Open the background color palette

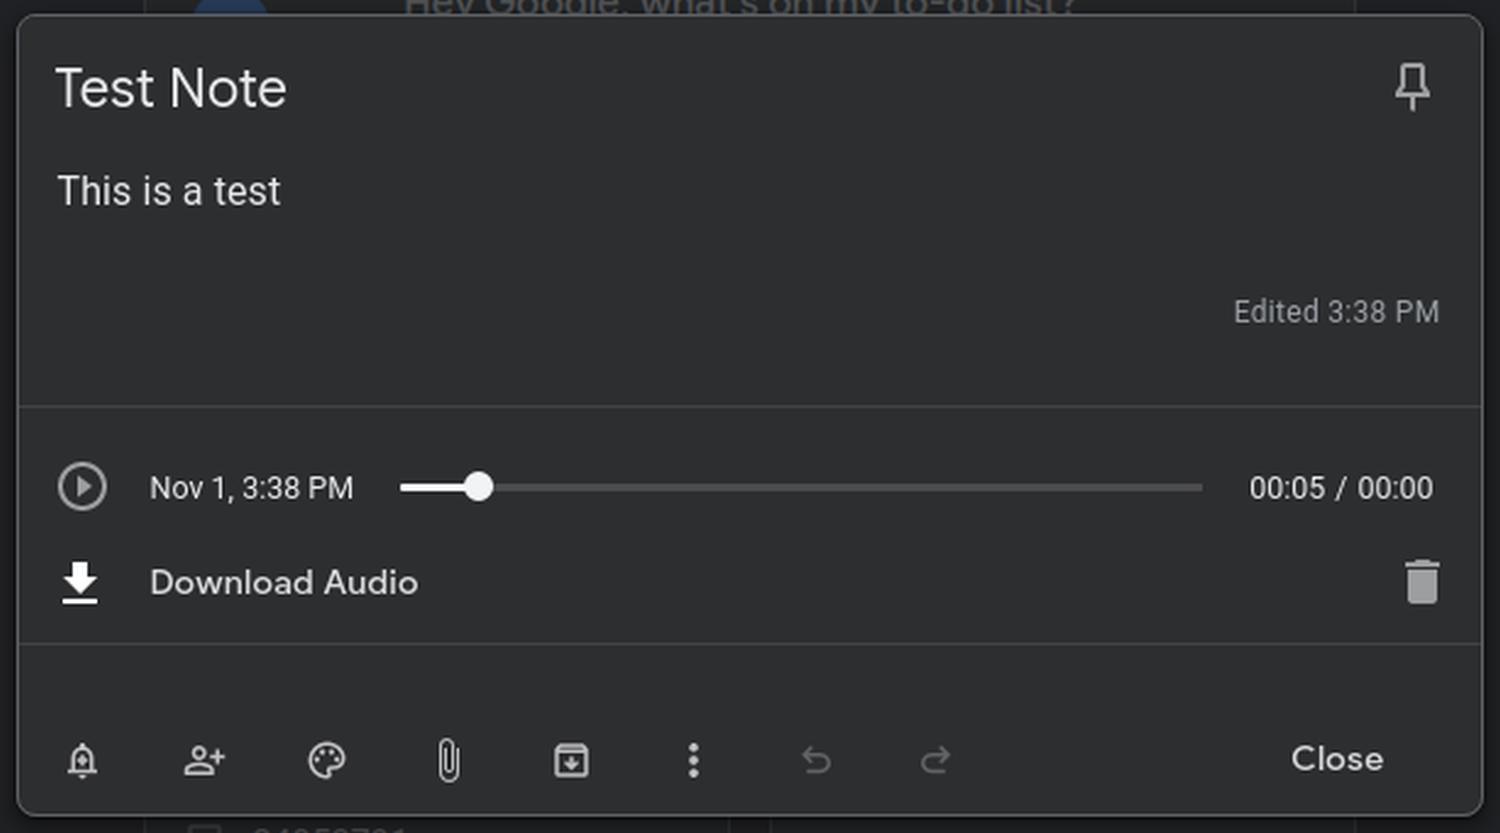coord(326,761)
